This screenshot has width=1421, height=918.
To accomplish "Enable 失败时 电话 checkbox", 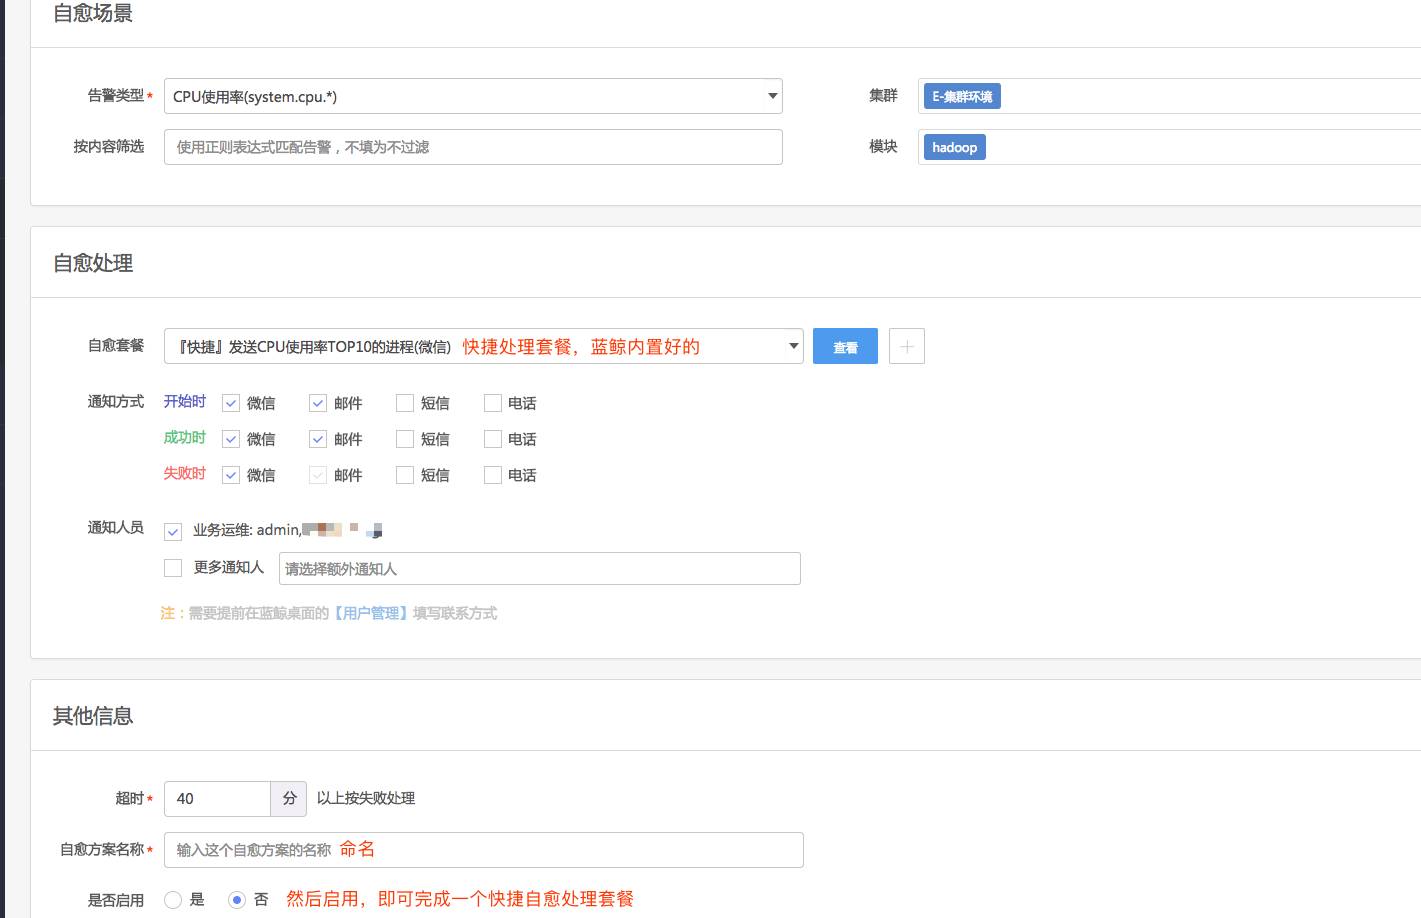I will [493, 475].
